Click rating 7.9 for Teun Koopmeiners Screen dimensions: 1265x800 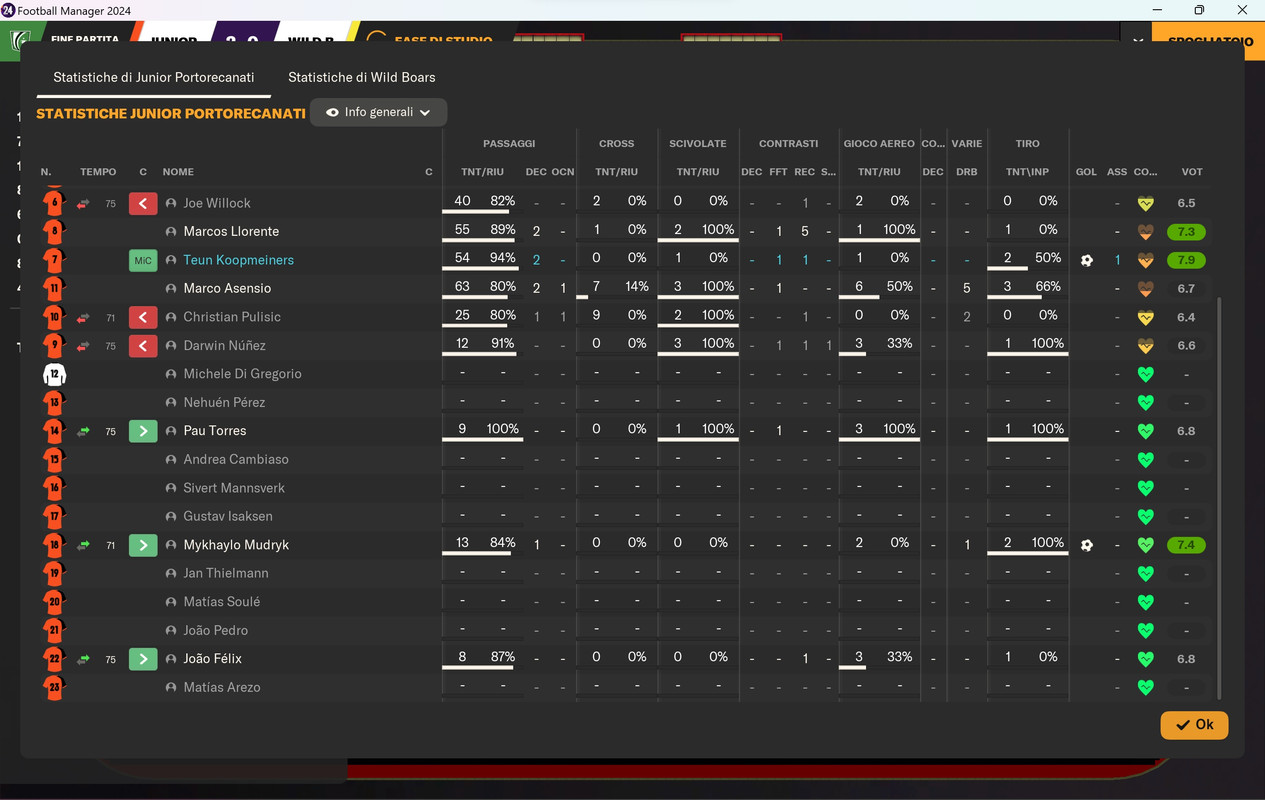1186,260
